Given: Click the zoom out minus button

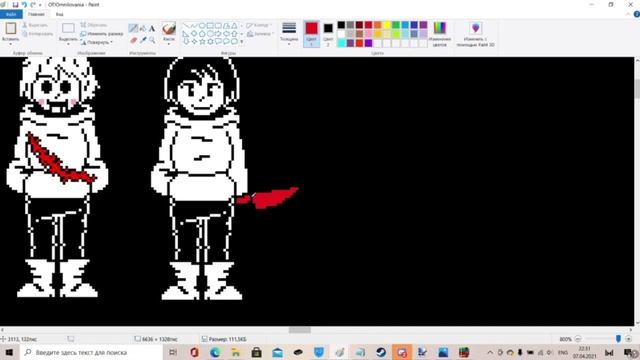Looking at the screenshot, I should [x=578, y=339].
